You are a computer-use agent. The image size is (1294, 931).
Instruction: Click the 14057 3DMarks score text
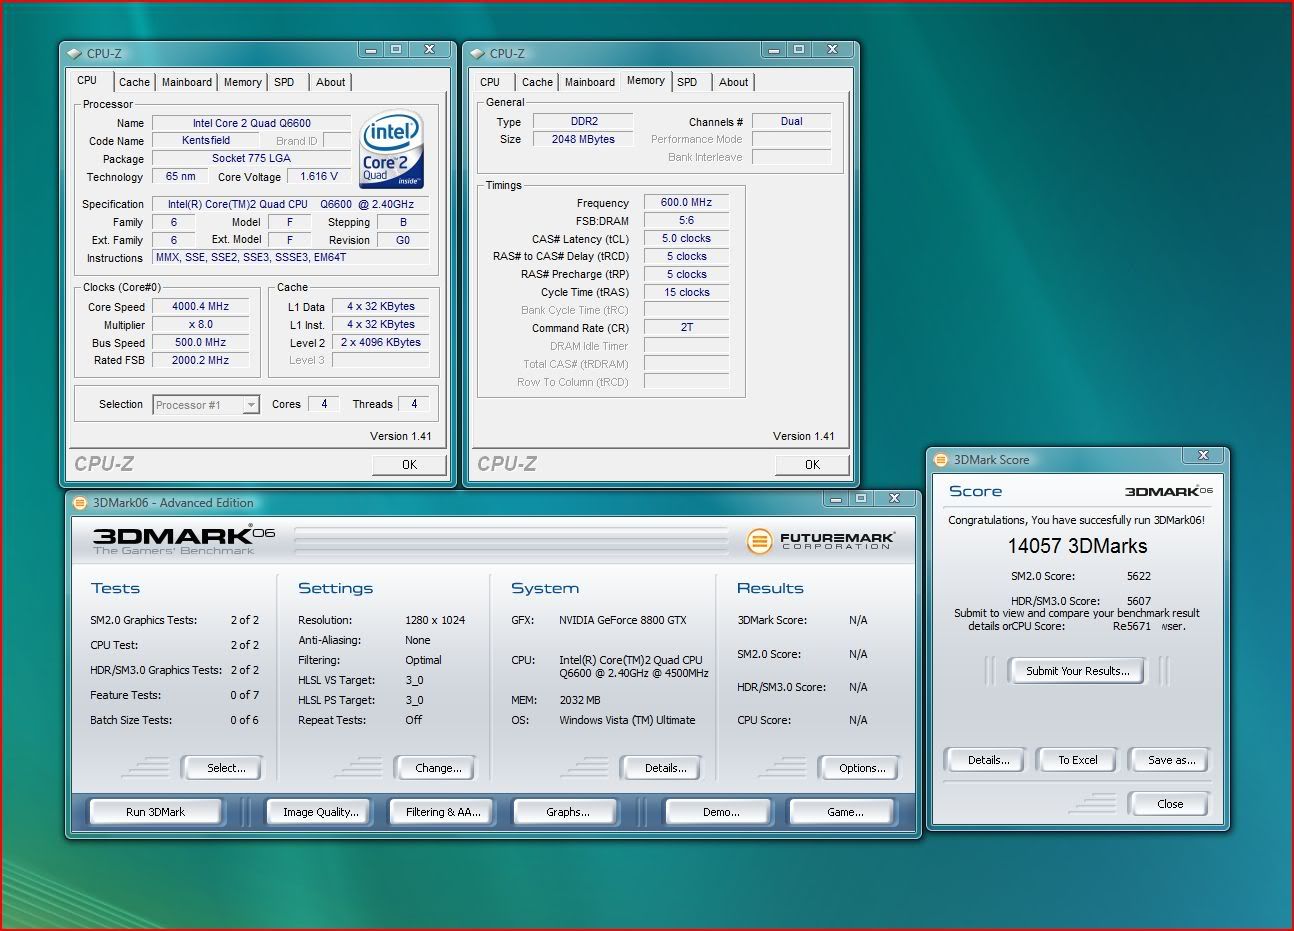(1077, 546)
